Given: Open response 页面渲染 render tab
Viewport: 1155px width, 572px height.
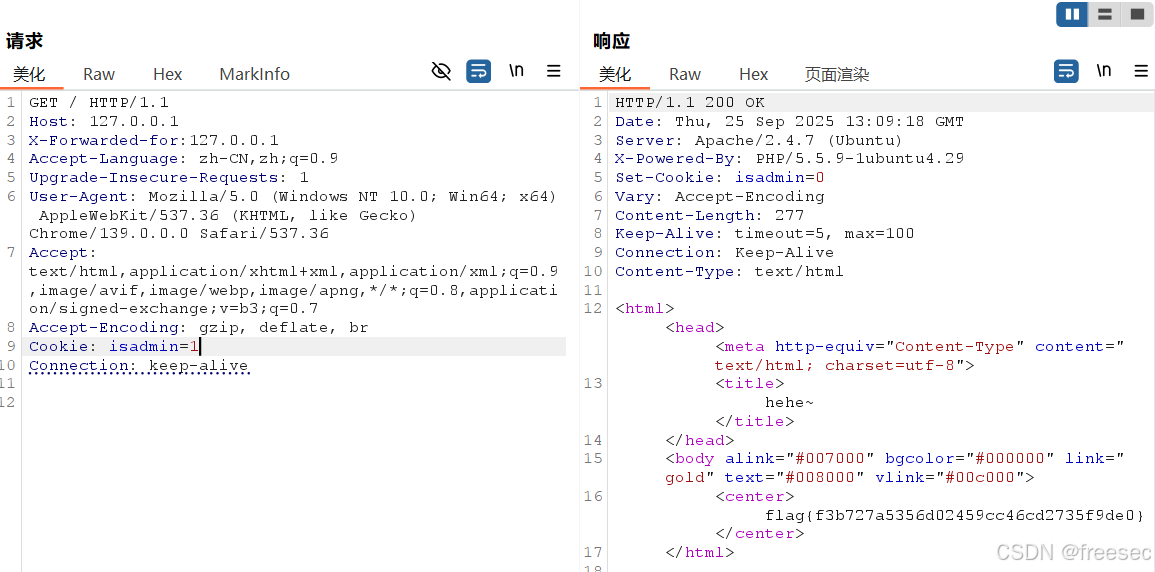Looking at the screenshot, I should [837, 74].
